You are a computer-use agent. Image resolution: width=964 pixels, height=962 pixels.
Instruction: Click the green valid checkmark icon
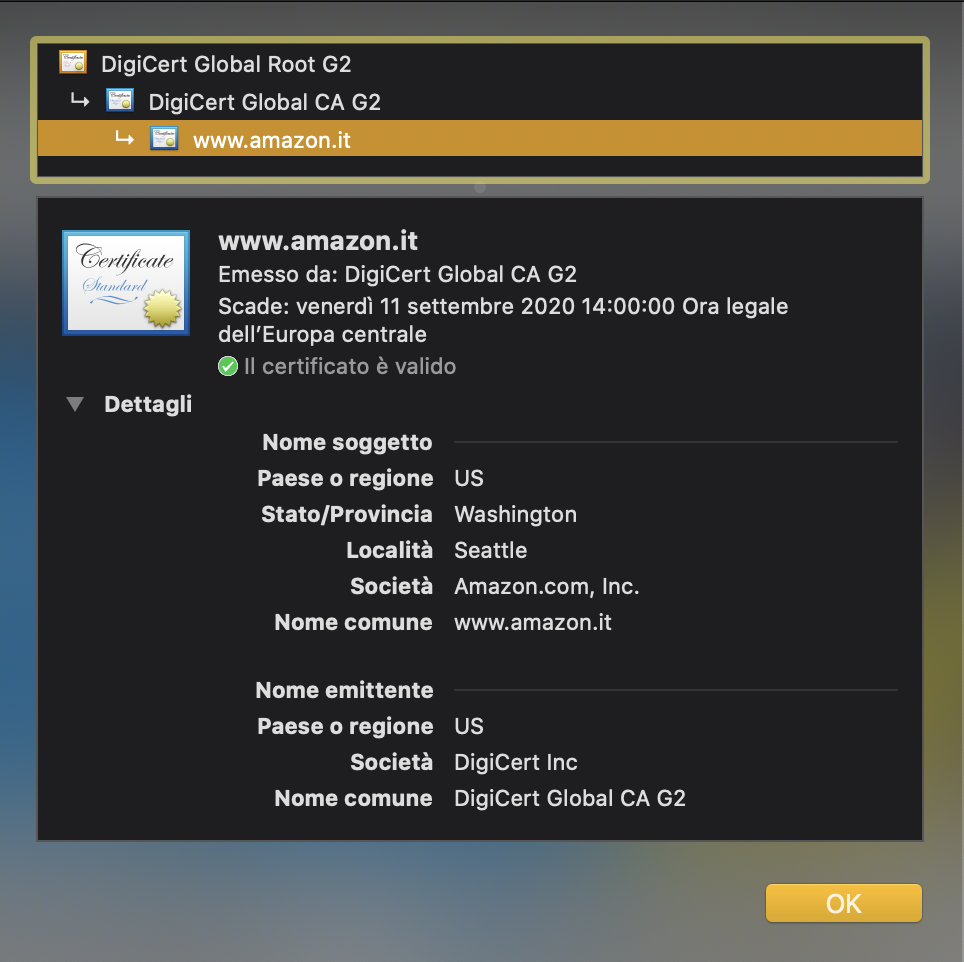227,366
